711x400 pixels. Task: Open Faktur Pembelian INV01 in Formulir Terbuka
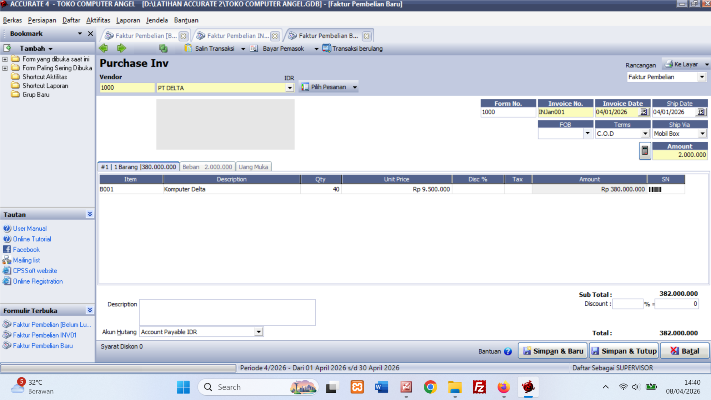(x=44, y=335)
